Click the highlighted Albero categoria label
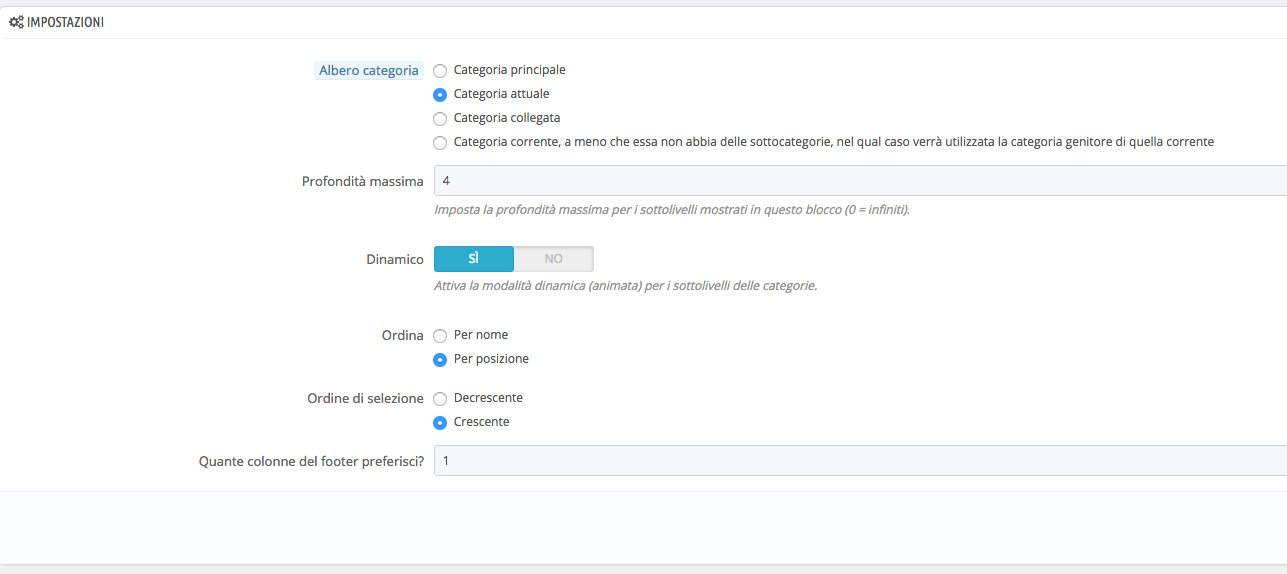The height and width of the screenshot is (574, 1287). click(x=369, y=71)
